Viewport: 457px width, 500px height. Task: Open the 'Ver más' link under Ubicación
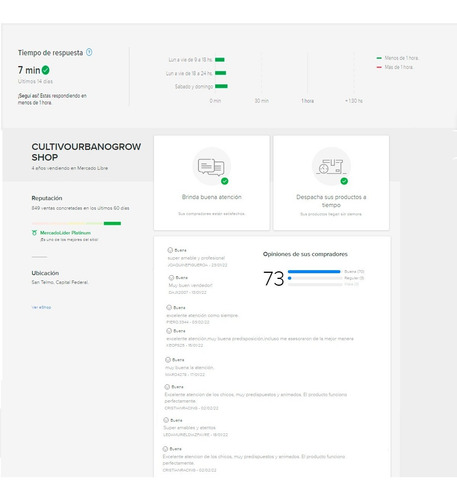coord(41,307)
